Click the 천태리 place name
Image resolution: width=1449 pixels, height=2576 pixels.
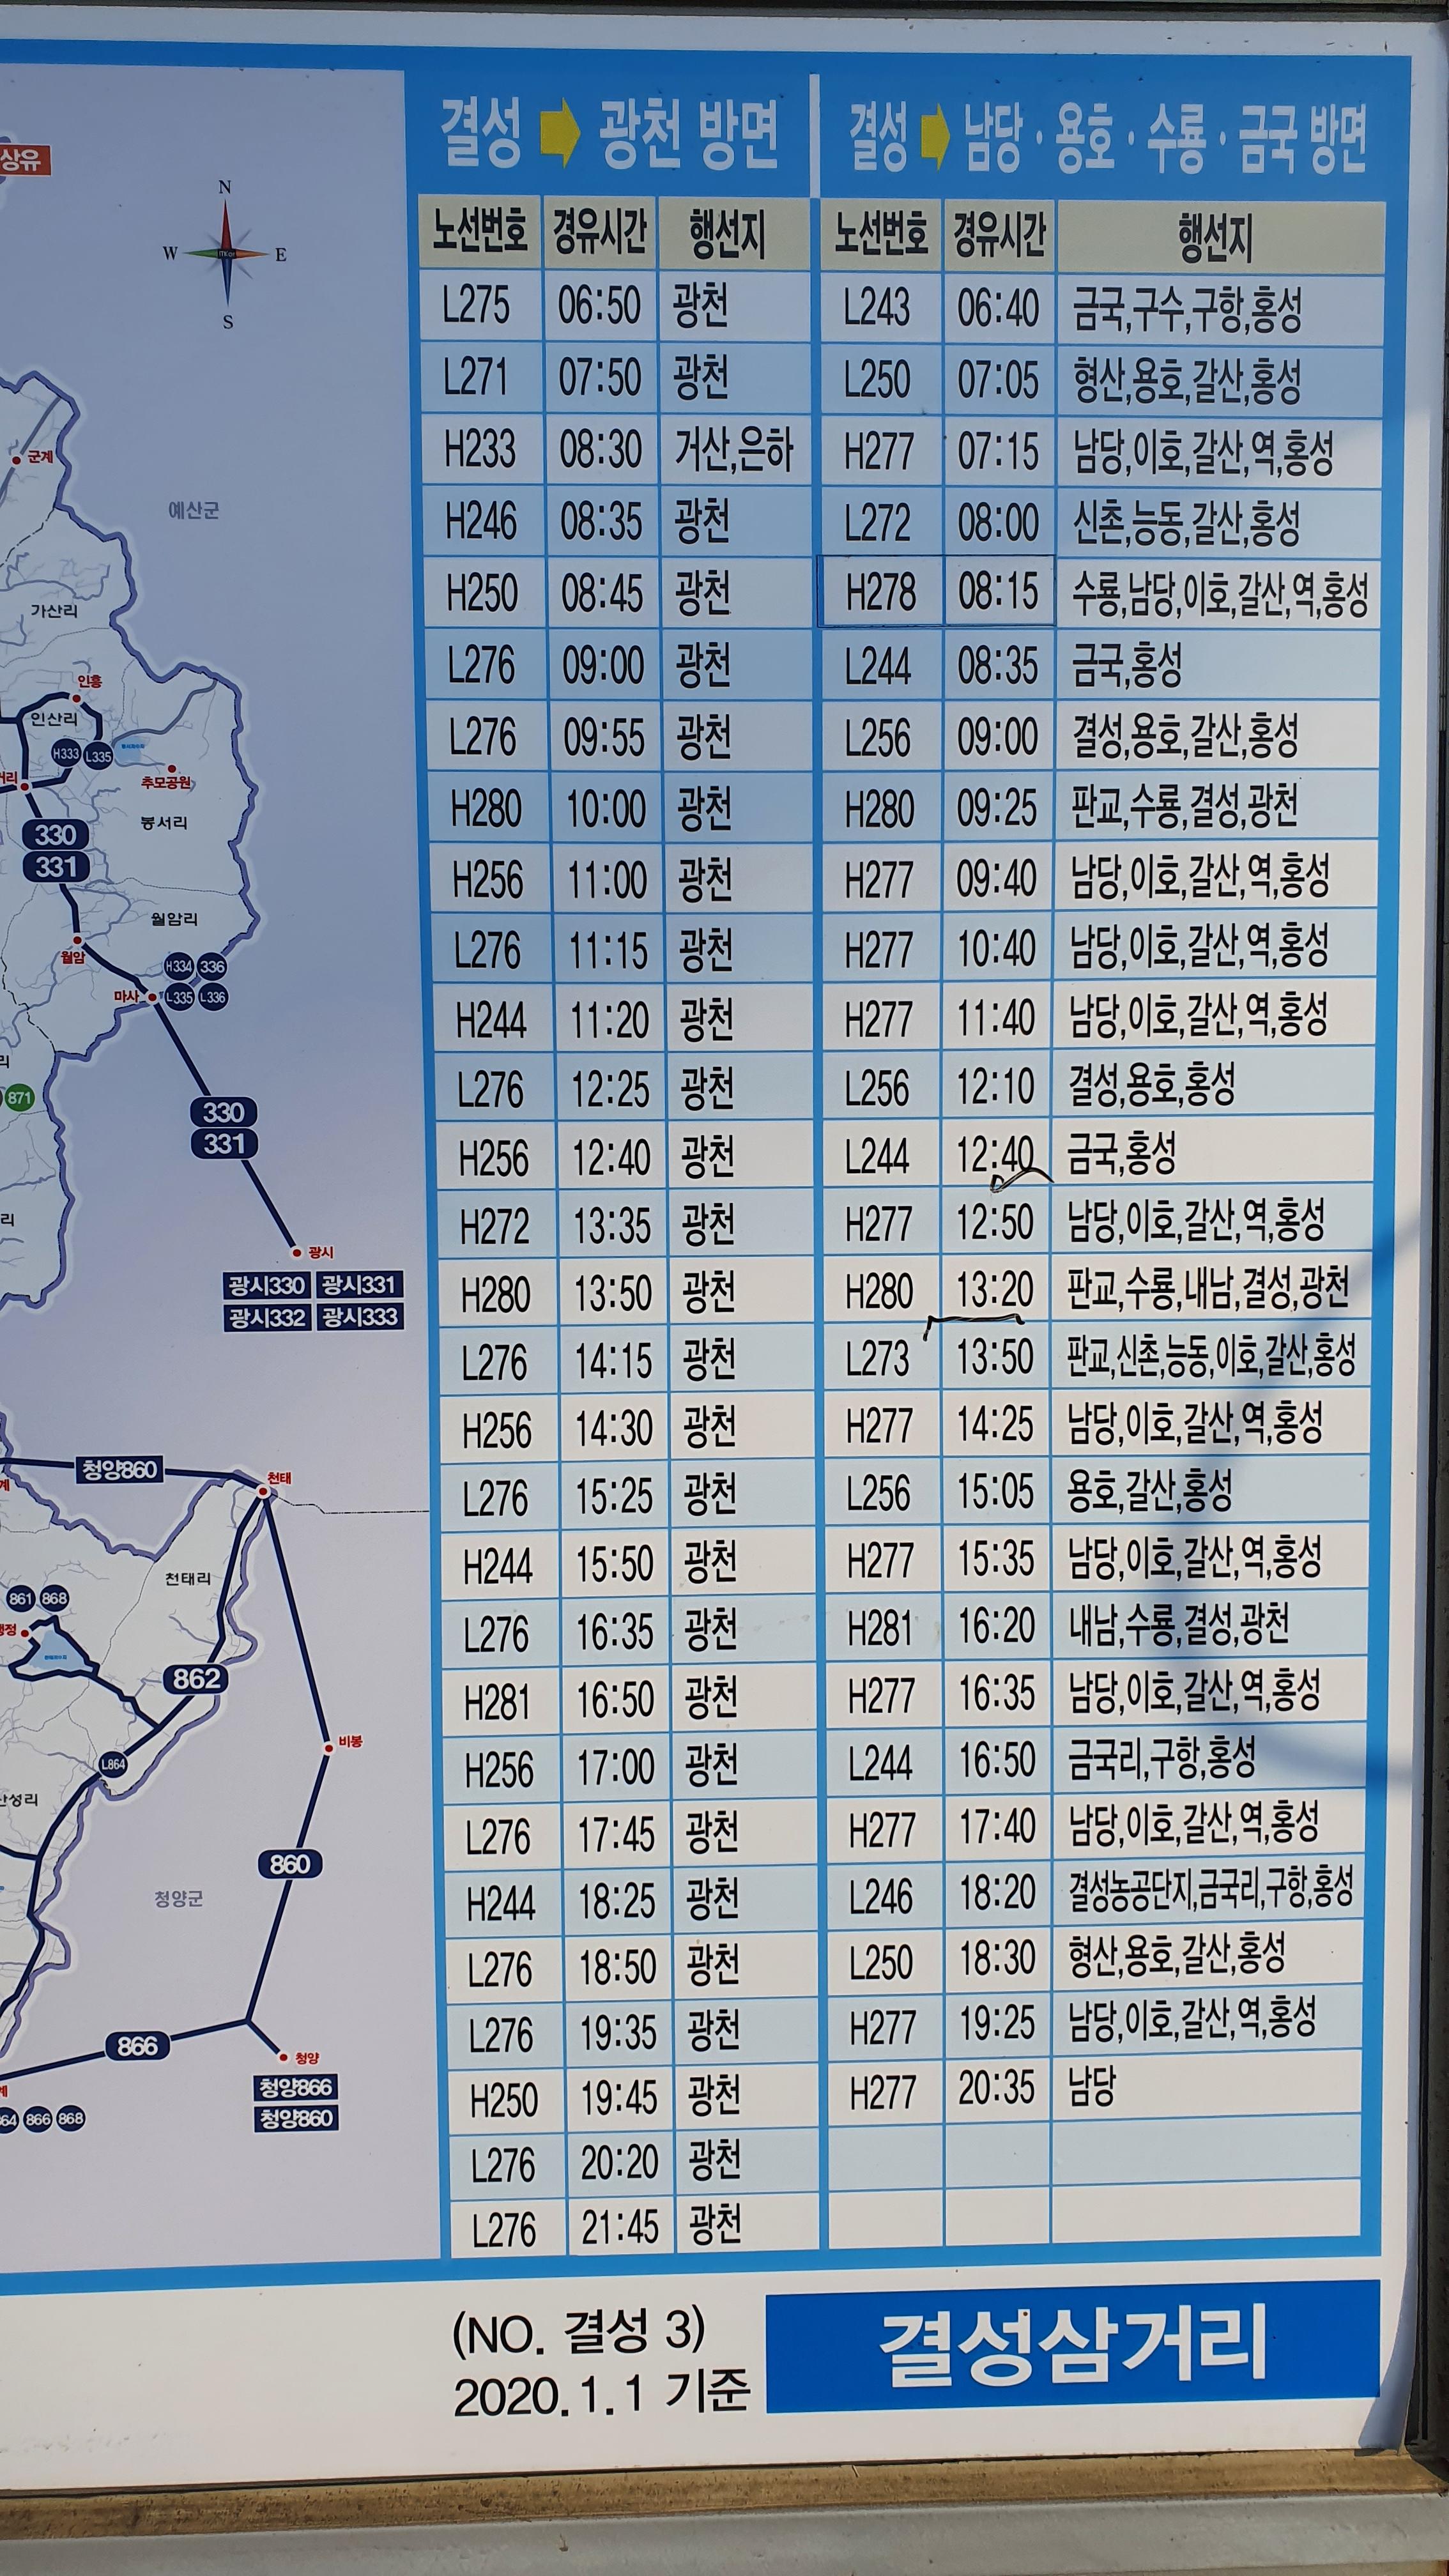(x=188, y=1579)
